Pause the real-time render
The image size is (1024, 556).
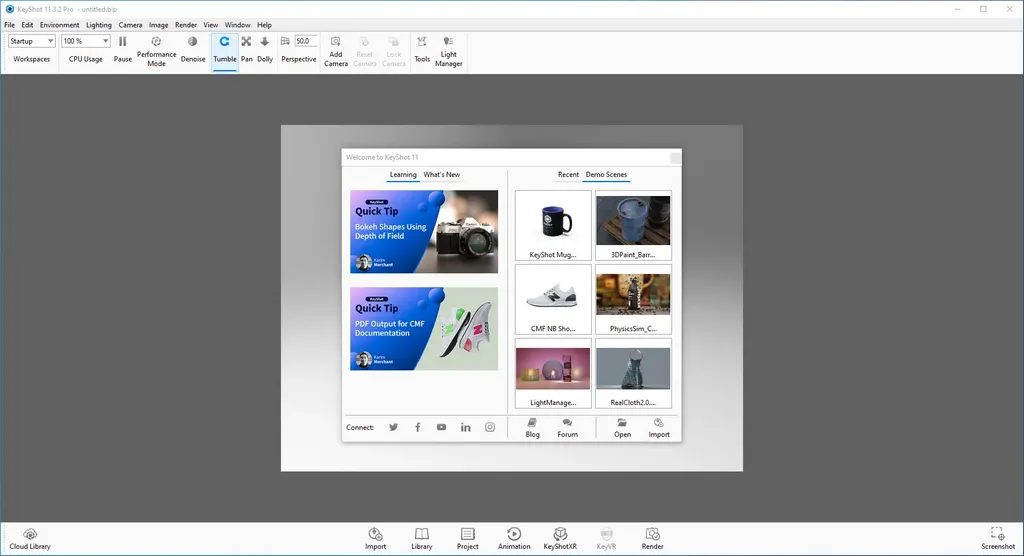pos(122,50)
